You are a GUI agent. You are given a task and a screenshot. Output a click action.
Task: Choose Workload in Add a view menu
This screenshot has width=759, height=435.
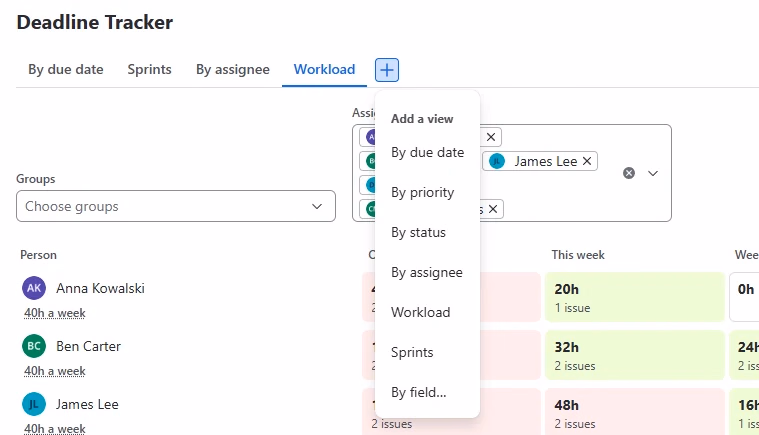tap(427, 313)
